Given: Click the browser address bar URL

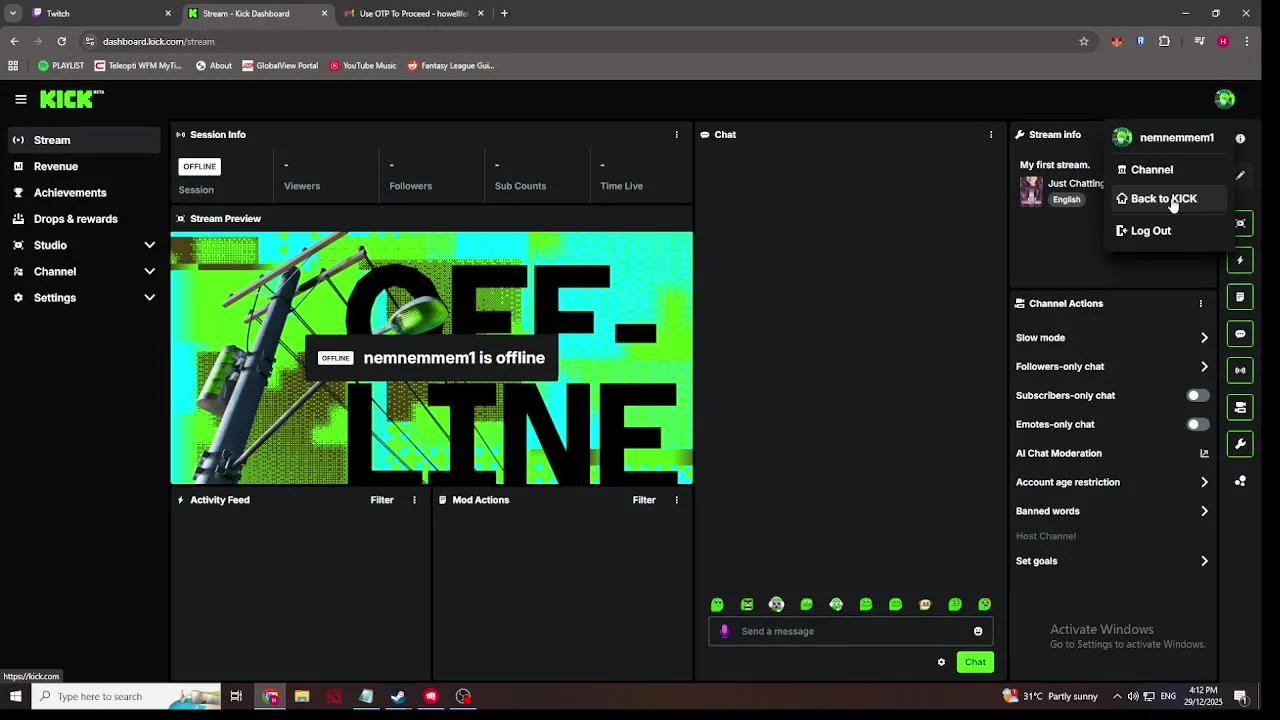Looking at the screenshot, I should click(159, 42).
